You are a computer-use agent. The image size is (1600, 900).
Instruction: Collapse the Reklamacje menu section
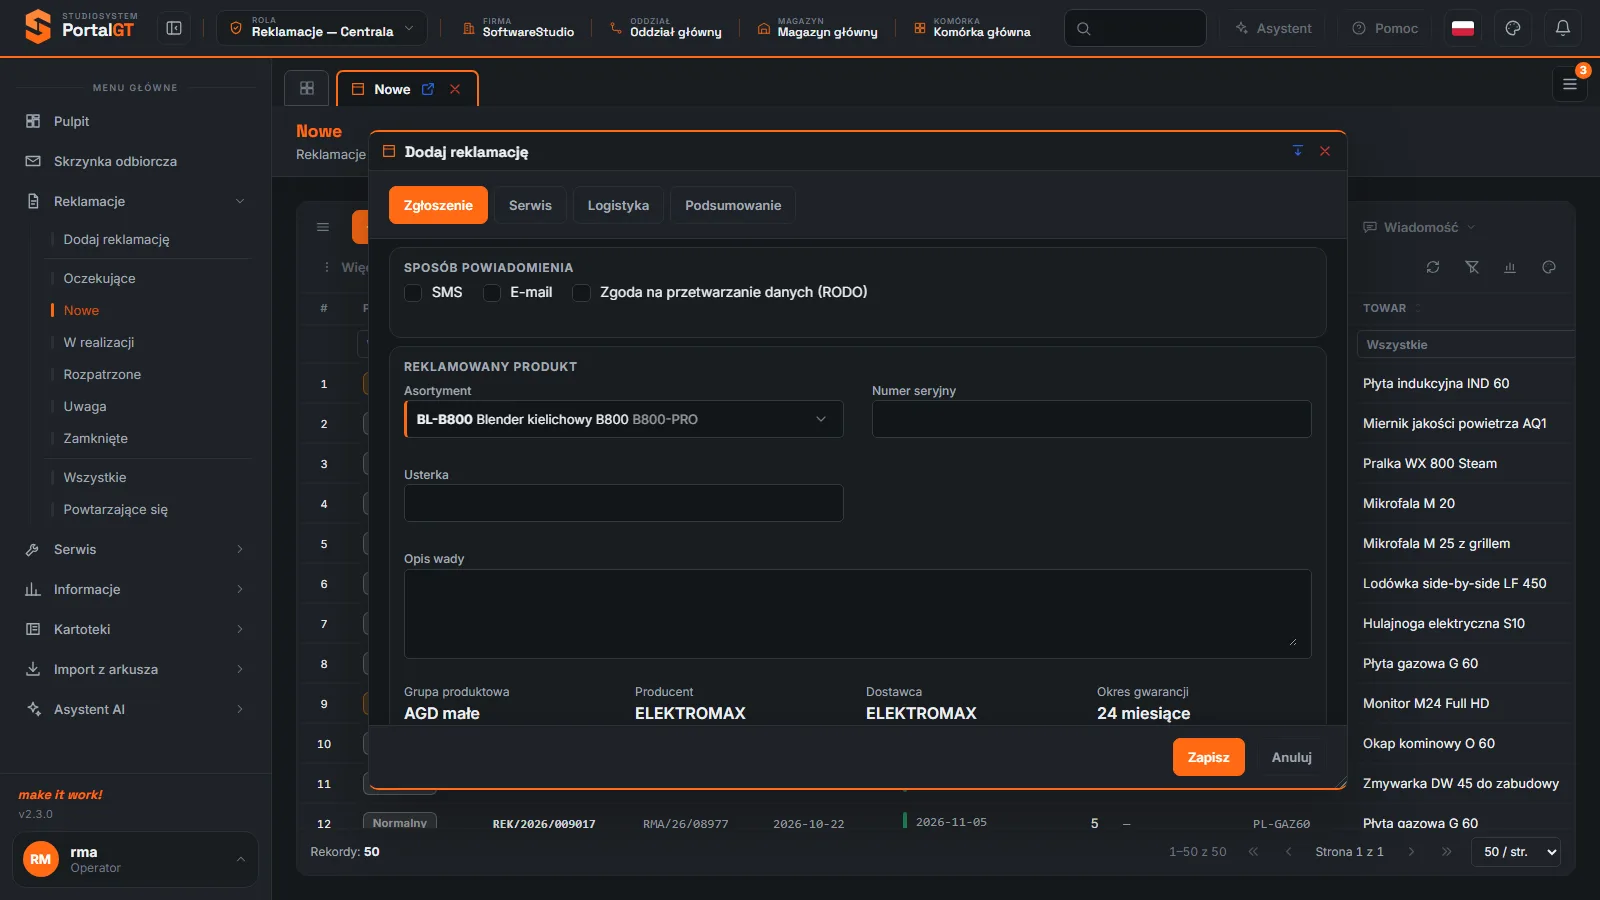click(x=135, y=201)
